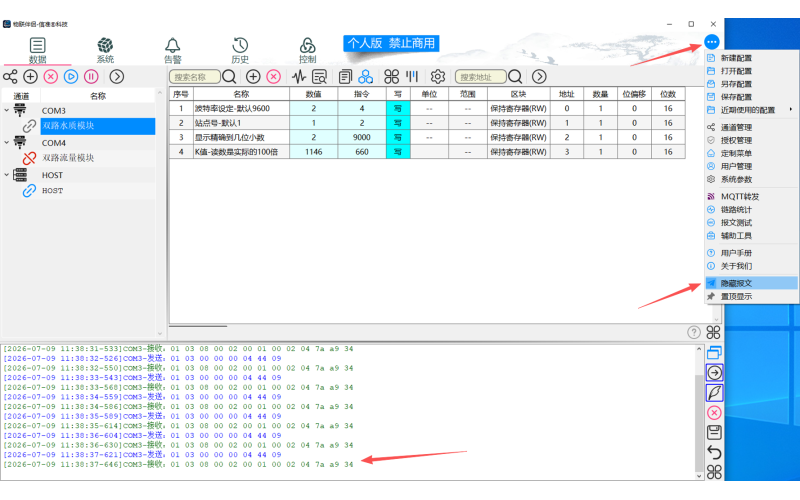Open 定制菜单 menu entry

click(751, 154)
